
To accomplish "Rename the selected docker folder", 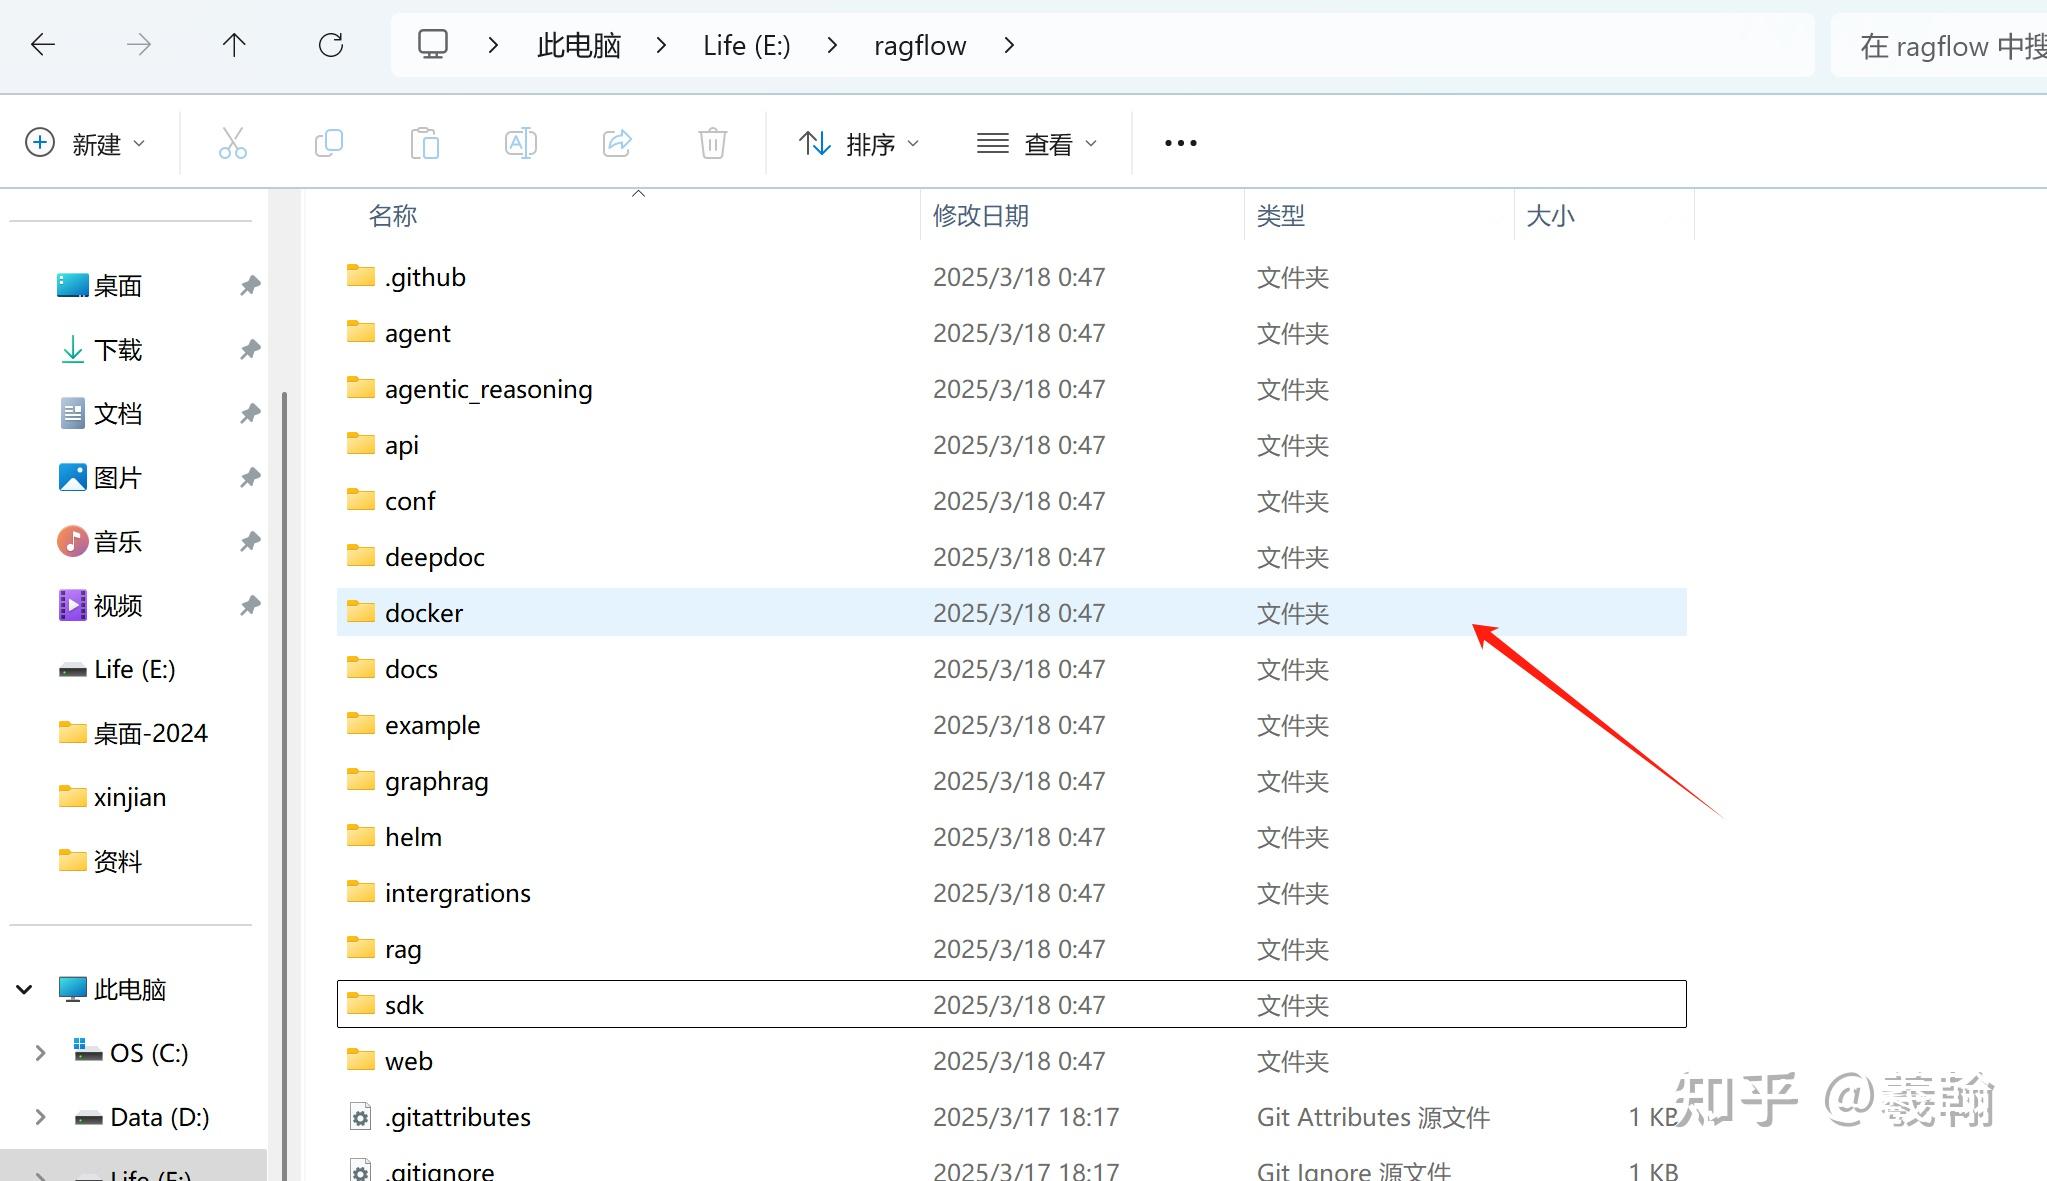I will [519, 142].
